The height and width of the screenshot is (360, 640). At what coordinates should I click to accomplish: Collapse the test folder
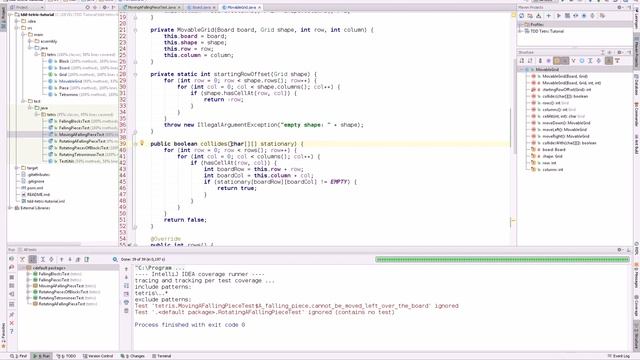pyautogui.click(x=24, y=101)
